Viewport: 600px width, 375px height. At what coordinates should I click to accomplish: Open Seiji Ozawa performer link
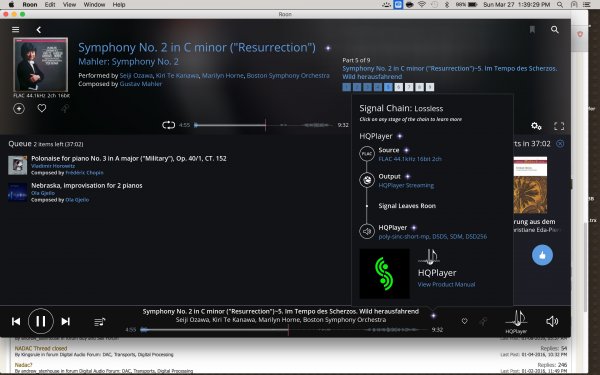click(136, 75)
